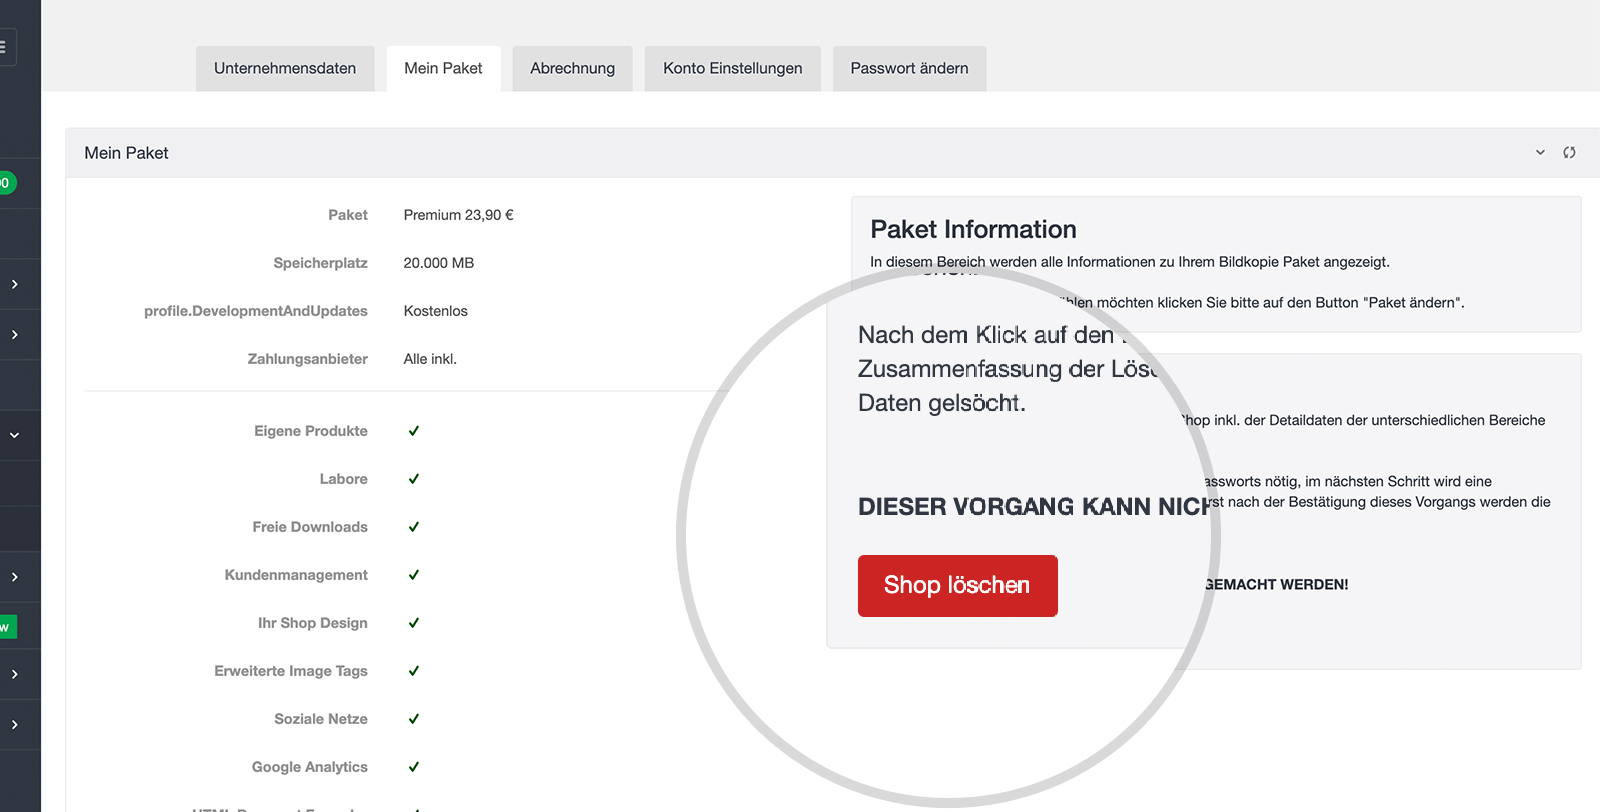
Task: Collapse the Mein Paket panel with its chevron
Action: click(x=1540, y=153)
